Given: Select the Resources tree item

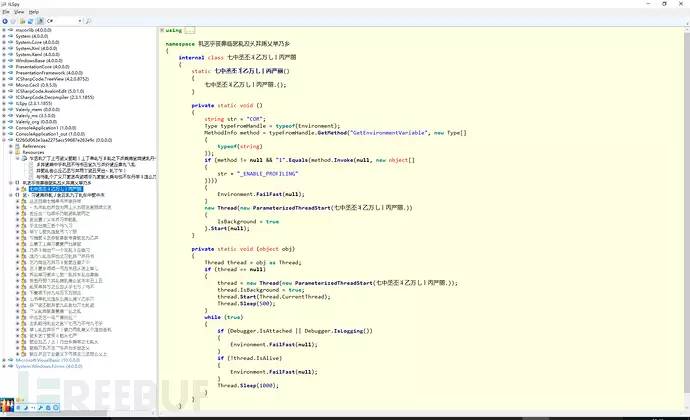Looking at the screenshot, I should pos(33,152).
